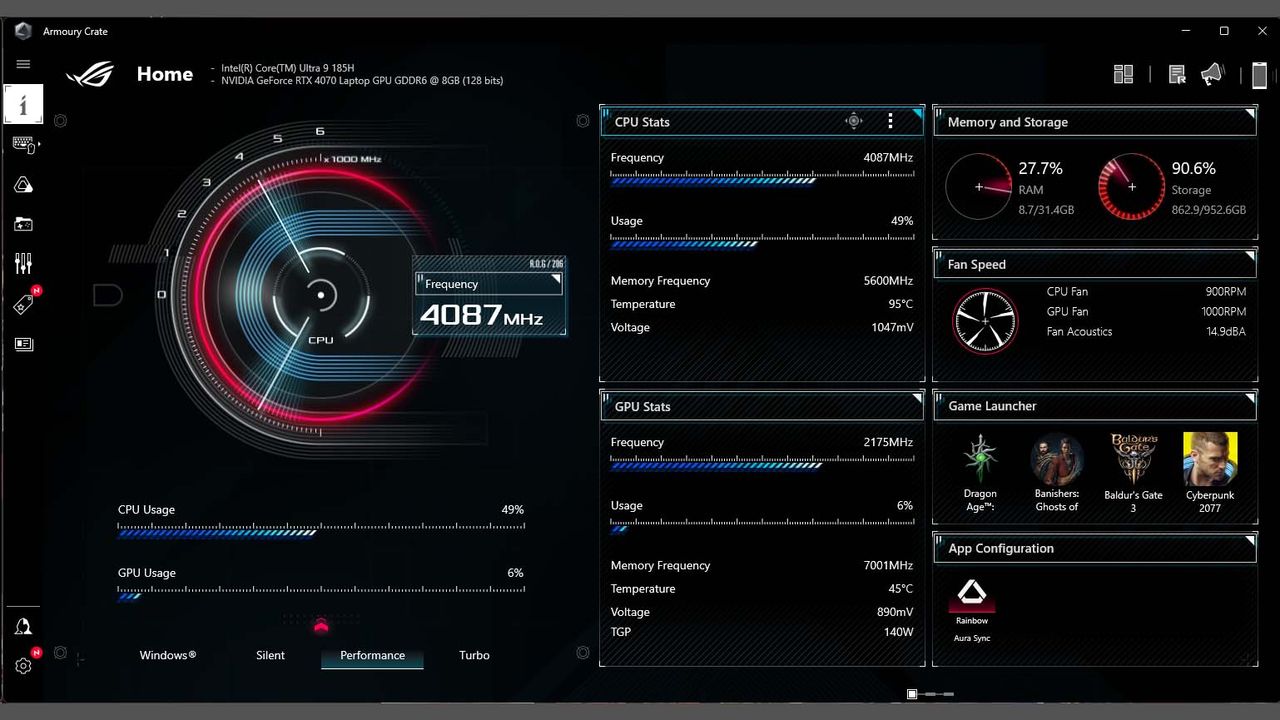The height and width of the screenshot is (720, 1280).
Task: Click the Fan Acoustics 14.9dBA value
Action: (x=1226, y=332)
